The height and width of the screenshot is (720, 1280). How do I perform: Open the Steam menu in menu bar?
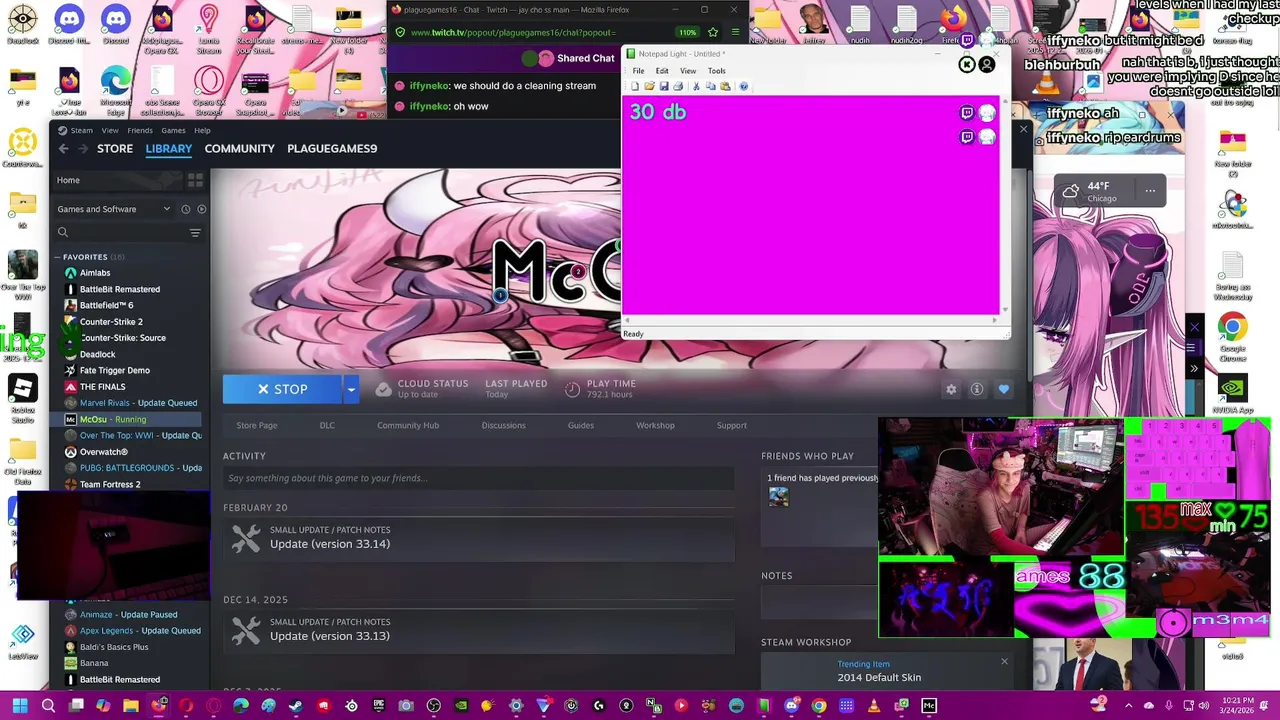pyautogui.click(x=82, y=130)
